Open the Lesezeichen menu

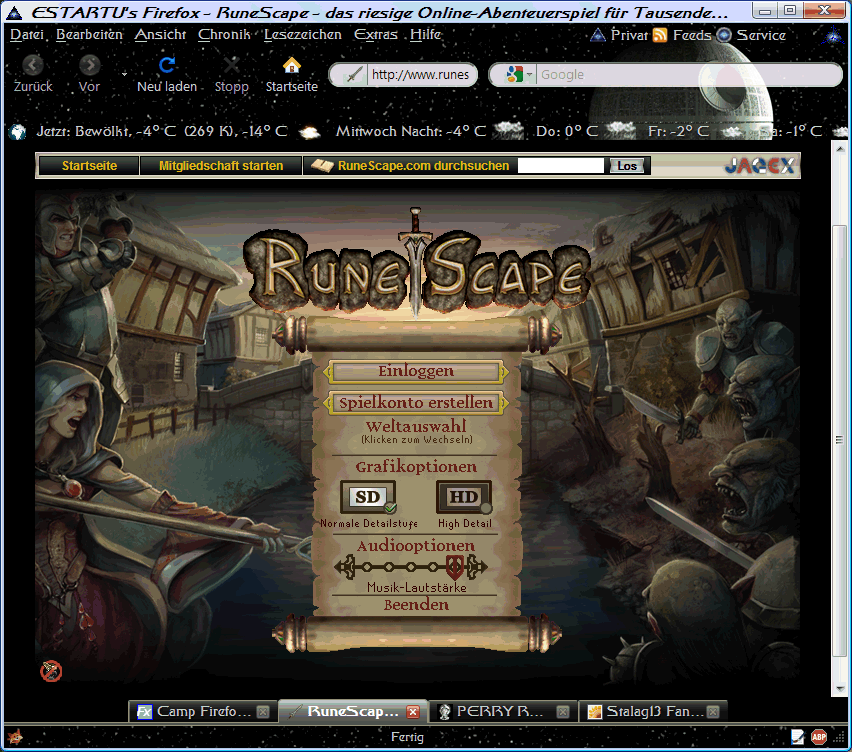303,35
